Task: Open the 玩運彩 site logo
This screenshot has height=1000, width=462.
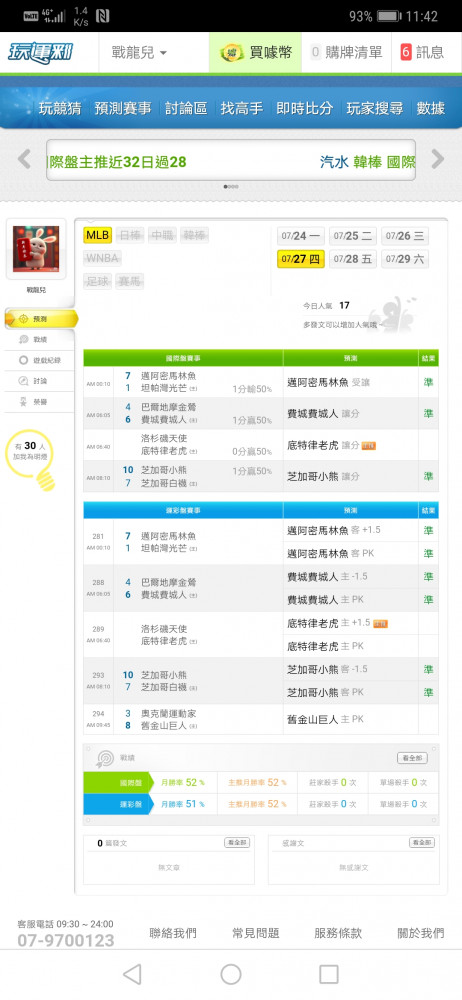Action: [41, 52]
